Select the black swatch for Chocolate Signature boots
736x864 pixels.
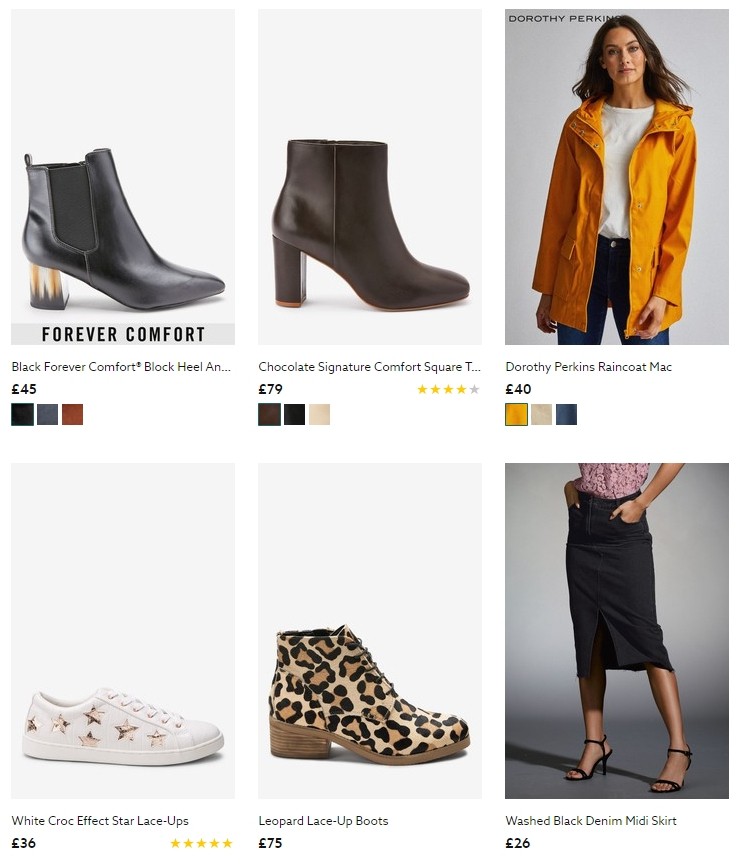[x=293, y=414]
